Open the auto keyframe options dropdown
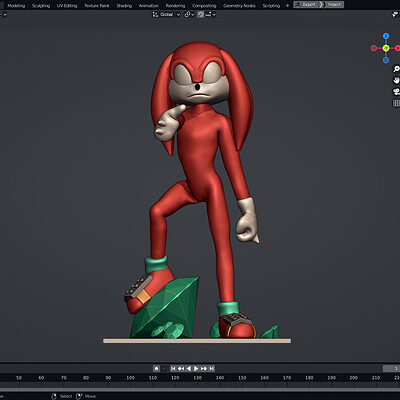The height and width of the screenshot is (400, 400). [x=164, y=368]
